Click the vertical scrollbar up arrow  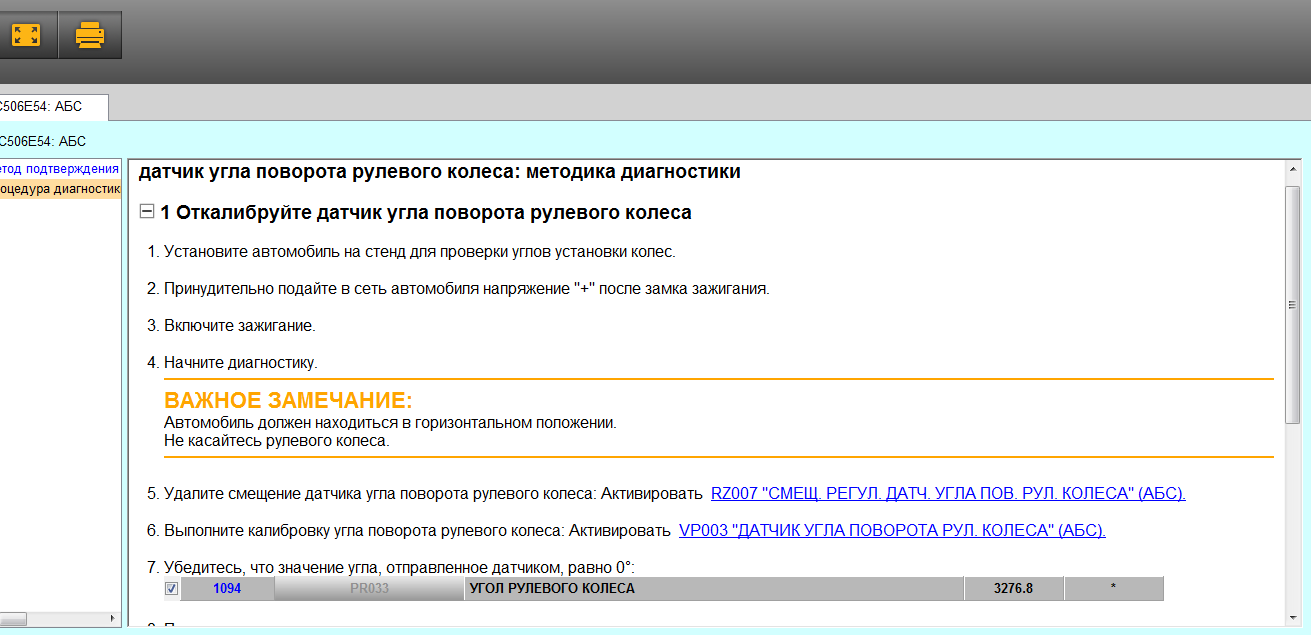pyautogui.click(x=1292, y=169)
